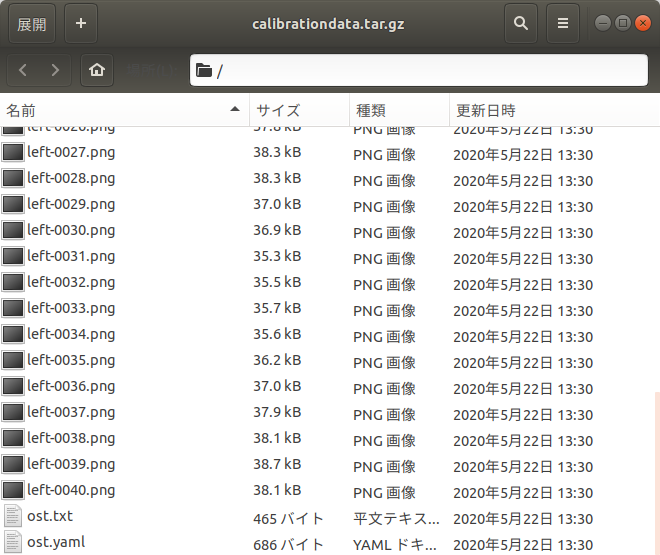Click file name left-0036.png

[x=71, y=386]
